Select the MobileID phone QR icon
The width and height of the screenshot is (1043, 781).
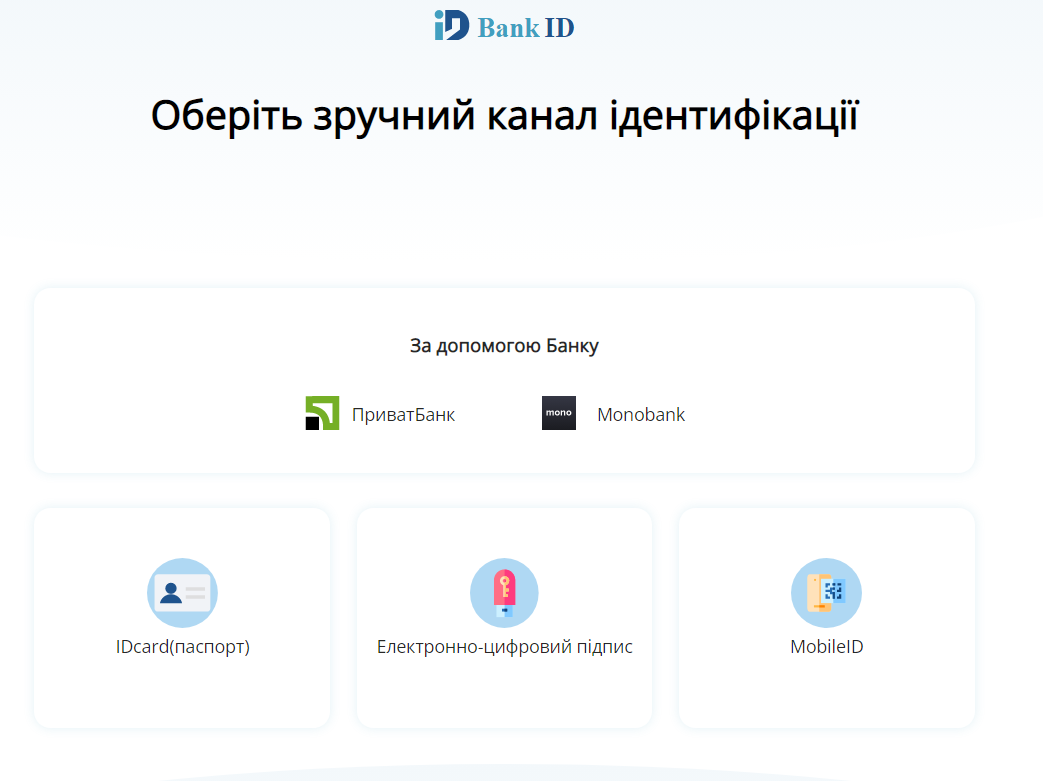point(826,593)
